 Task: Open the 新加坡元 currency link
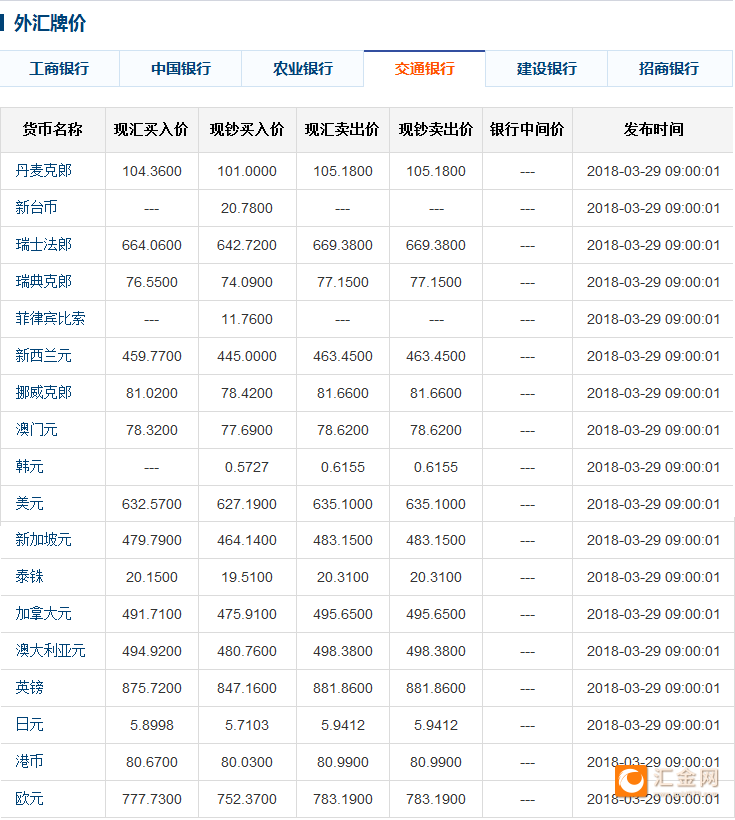tap(43, 540)
